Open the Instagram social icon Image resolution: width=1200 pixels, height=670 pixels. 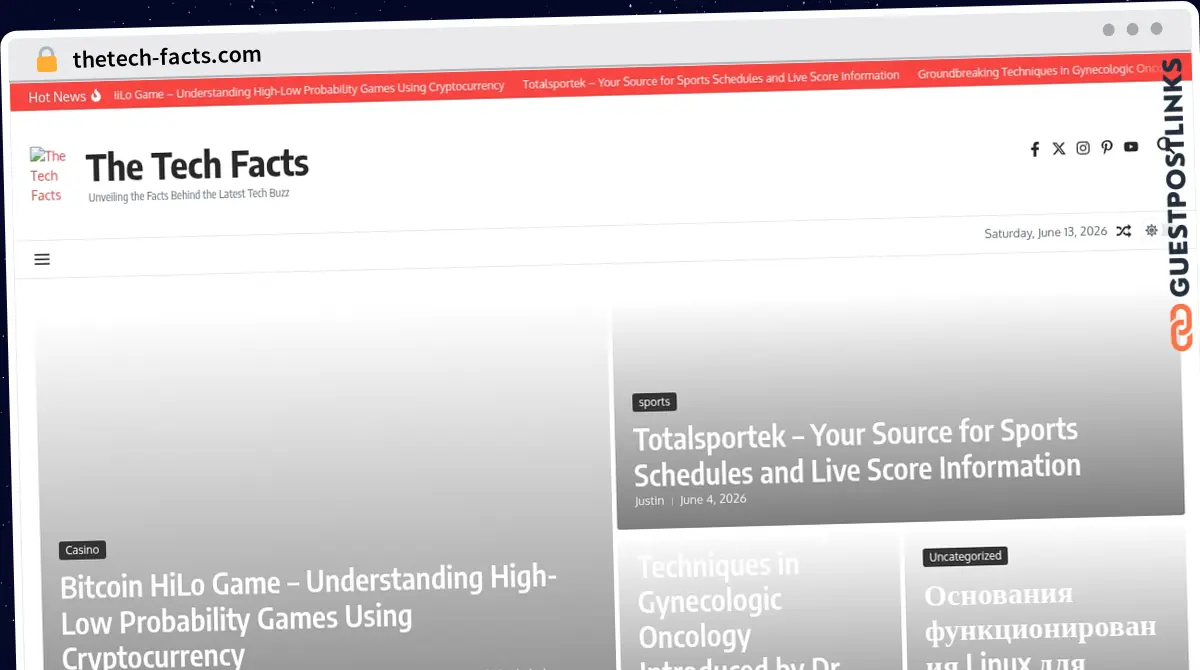tap(1083, 148)
